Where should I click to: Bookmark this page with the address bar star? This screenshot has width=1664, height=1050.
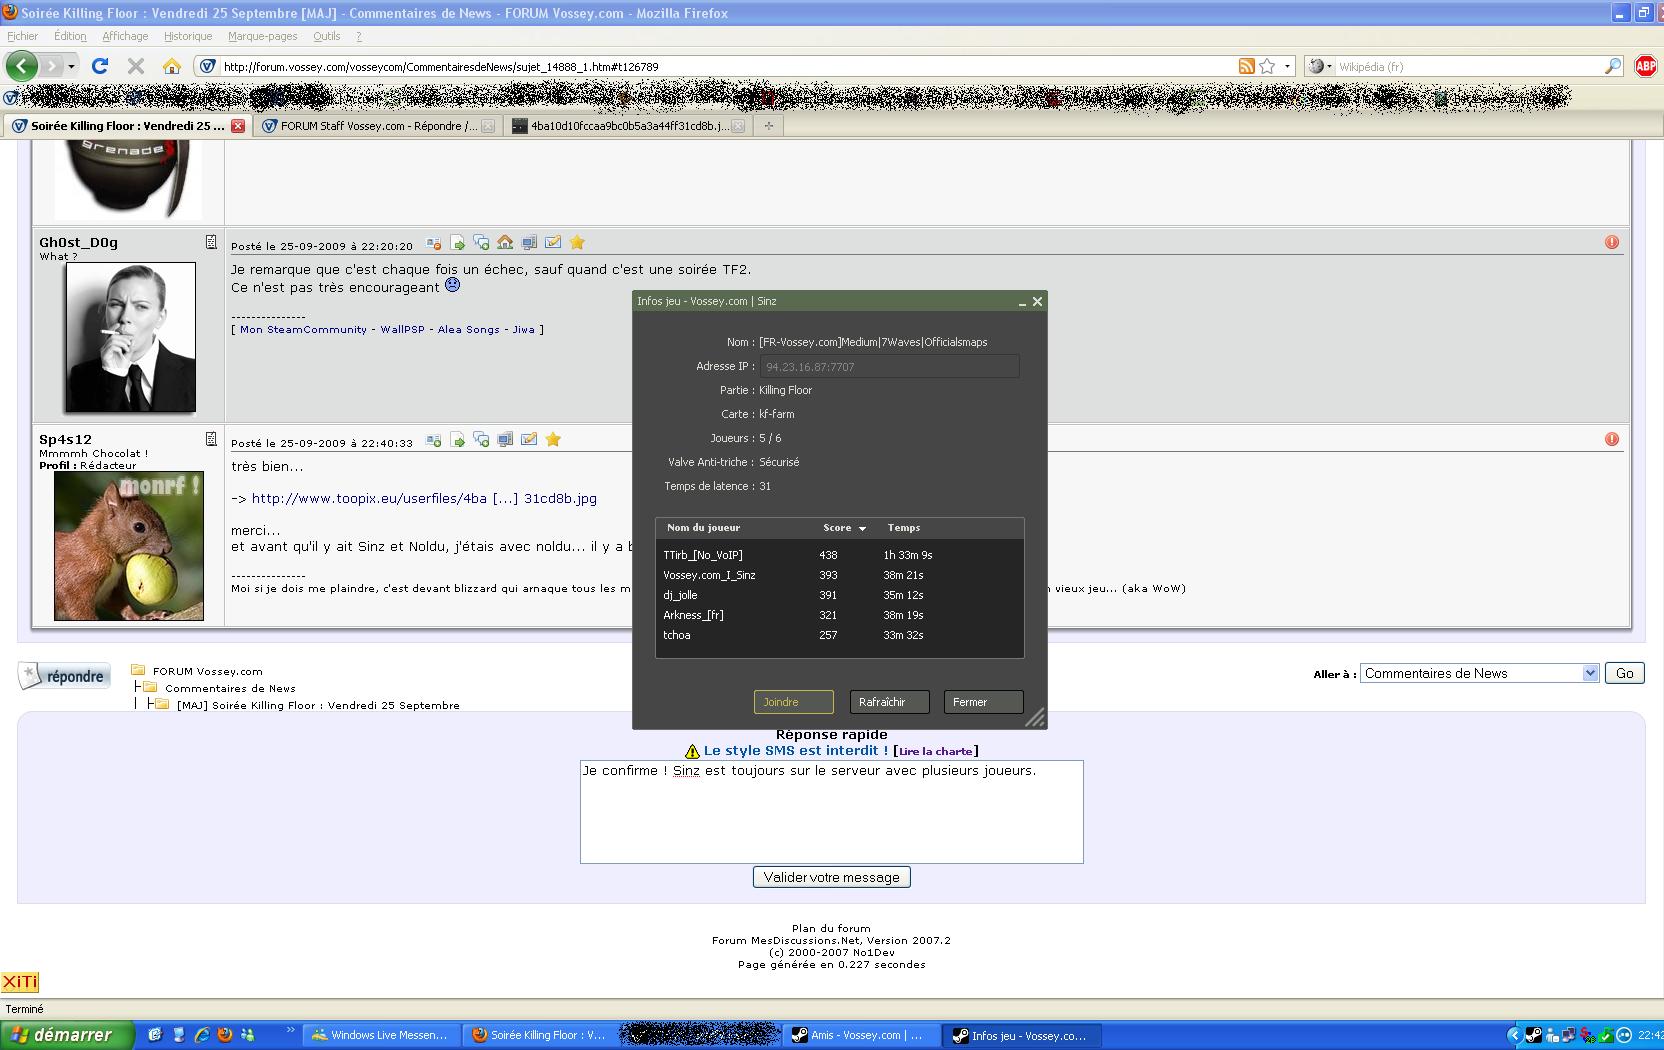click(x=1267, y=66)
